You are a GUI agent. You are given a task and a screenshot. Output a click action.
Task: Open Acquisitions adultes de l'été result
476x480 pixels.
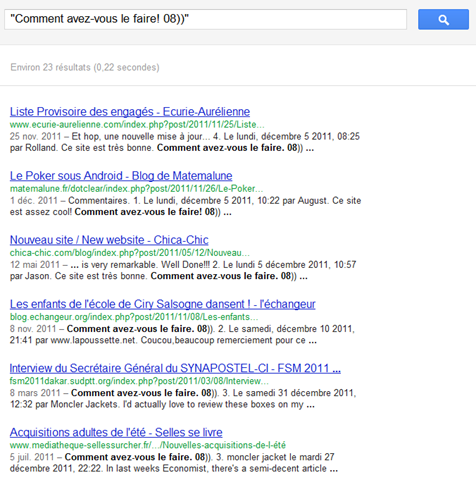[x=116, y=432]
